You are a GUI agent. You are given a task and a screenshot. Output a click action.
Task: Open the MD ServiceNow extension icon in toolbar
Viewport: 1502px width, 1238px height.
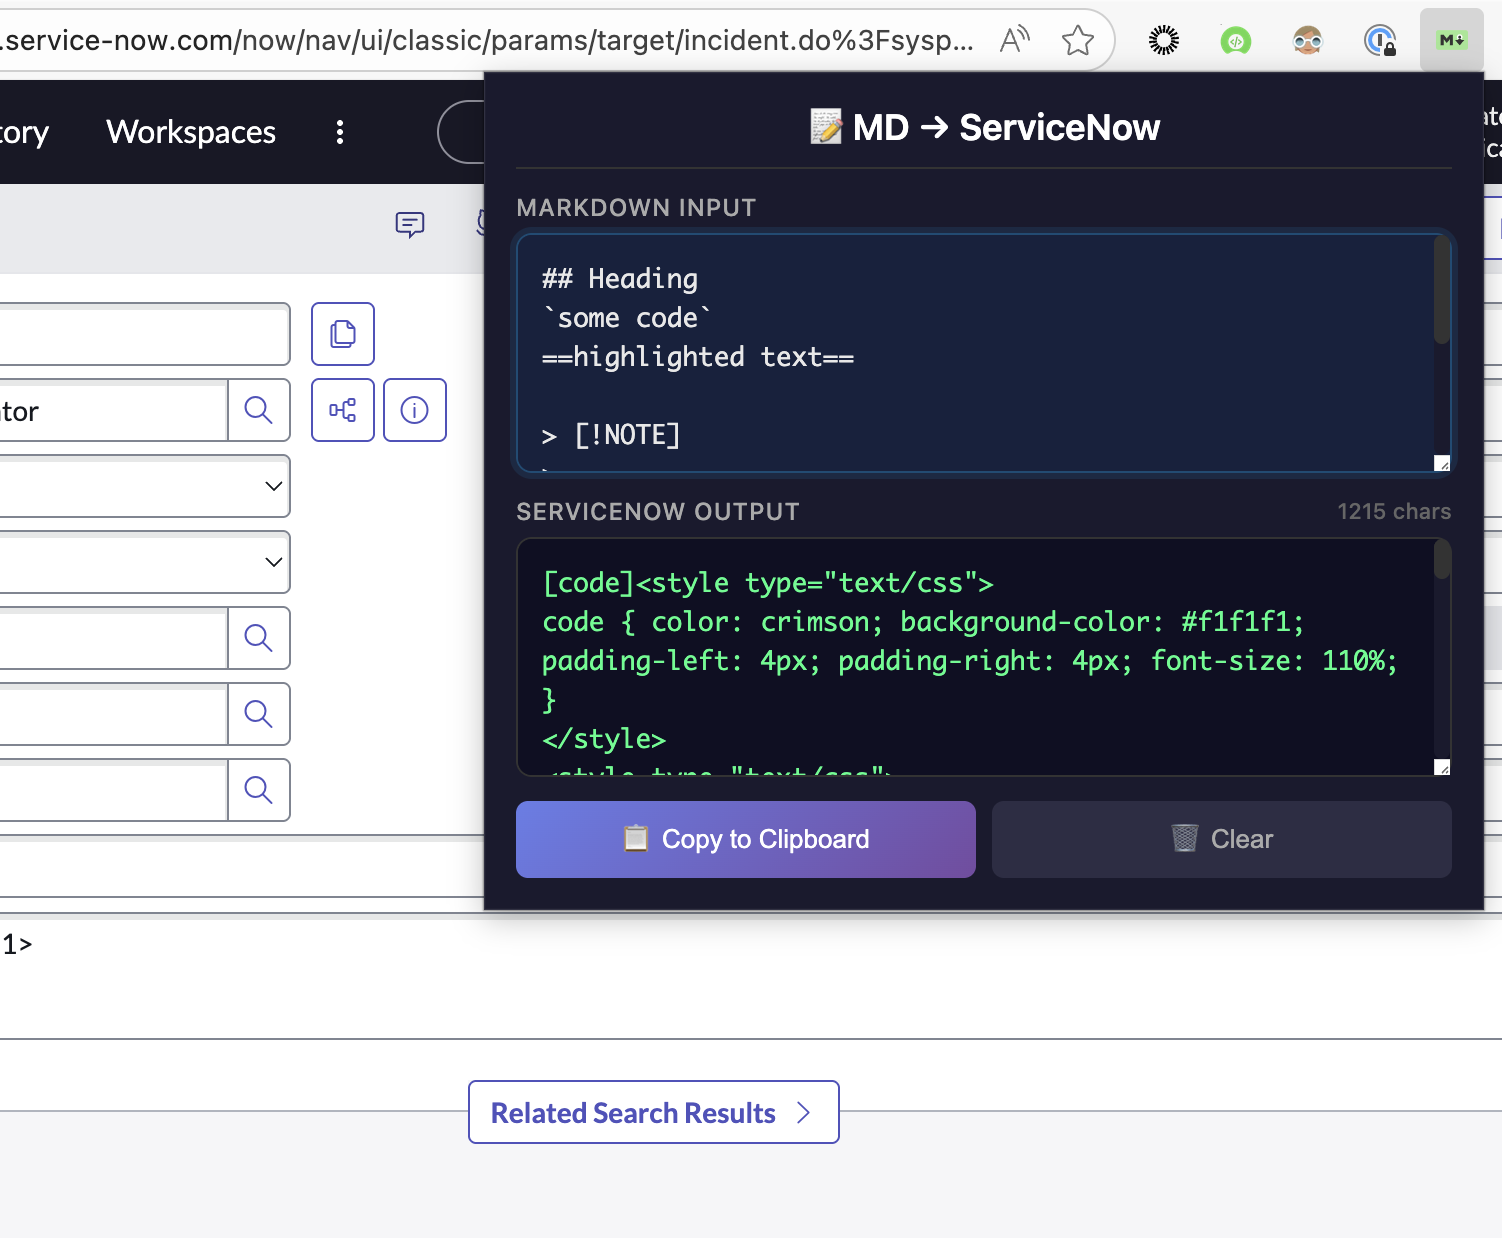coord(1450,40)
